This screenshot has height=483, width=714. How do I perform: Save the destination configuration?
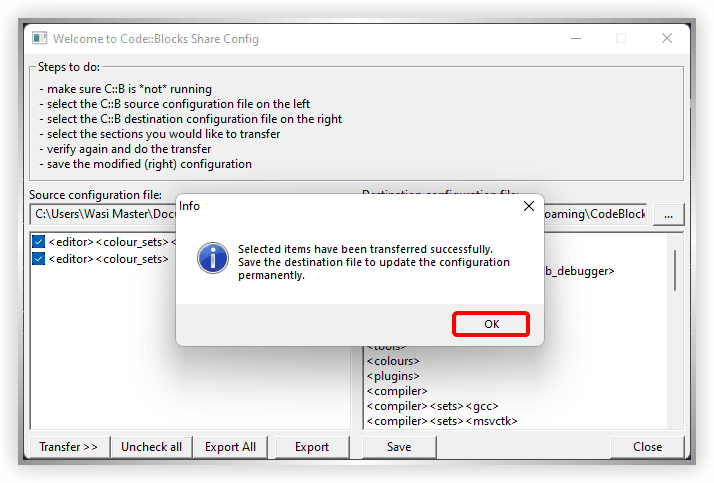[x=399, y=447]
